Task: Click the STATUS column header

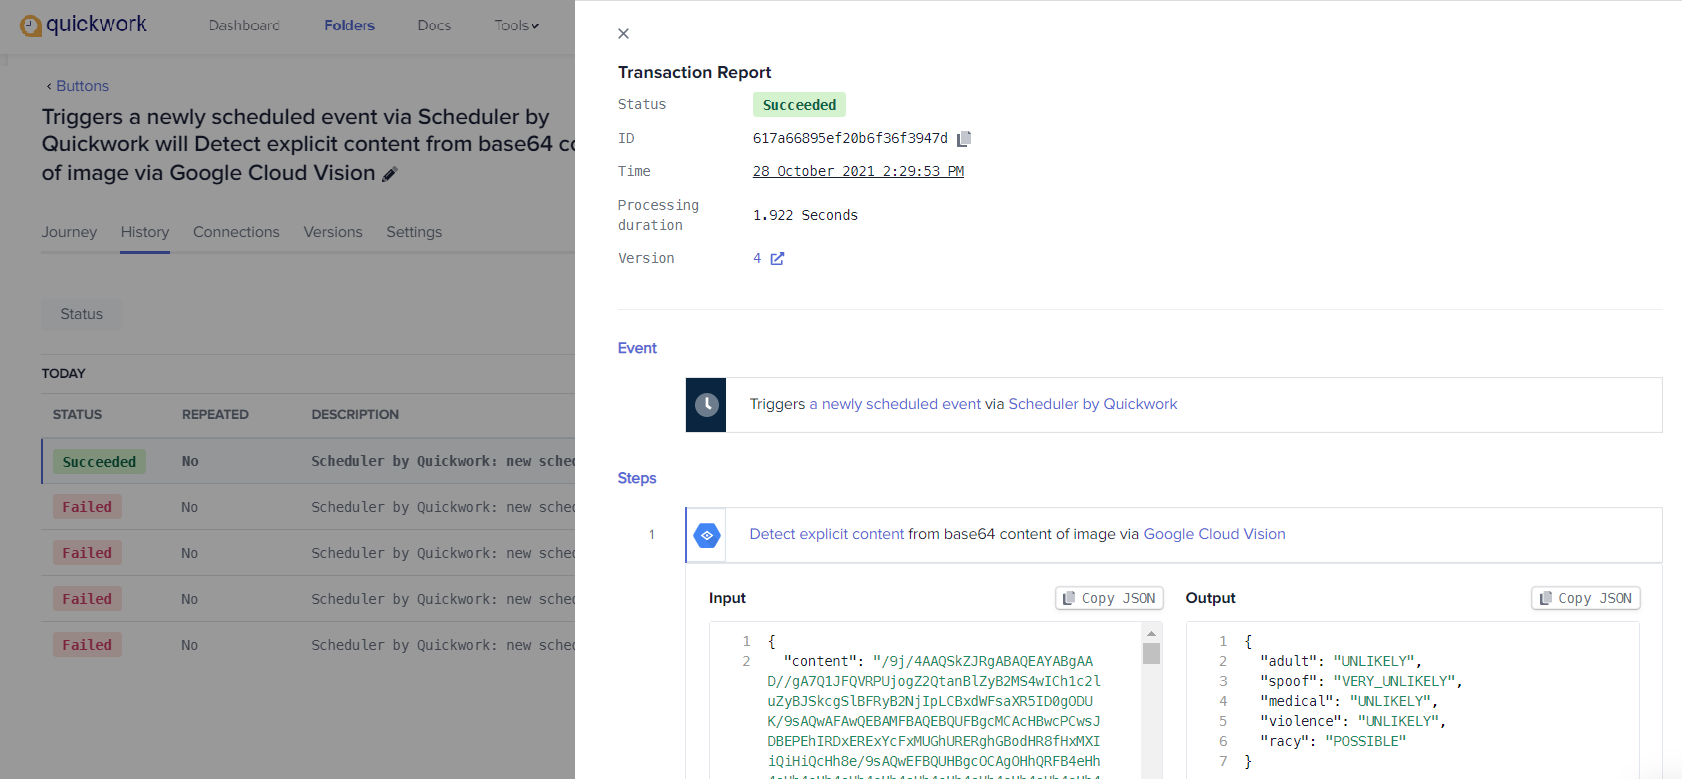Action: tap(77, 414)
